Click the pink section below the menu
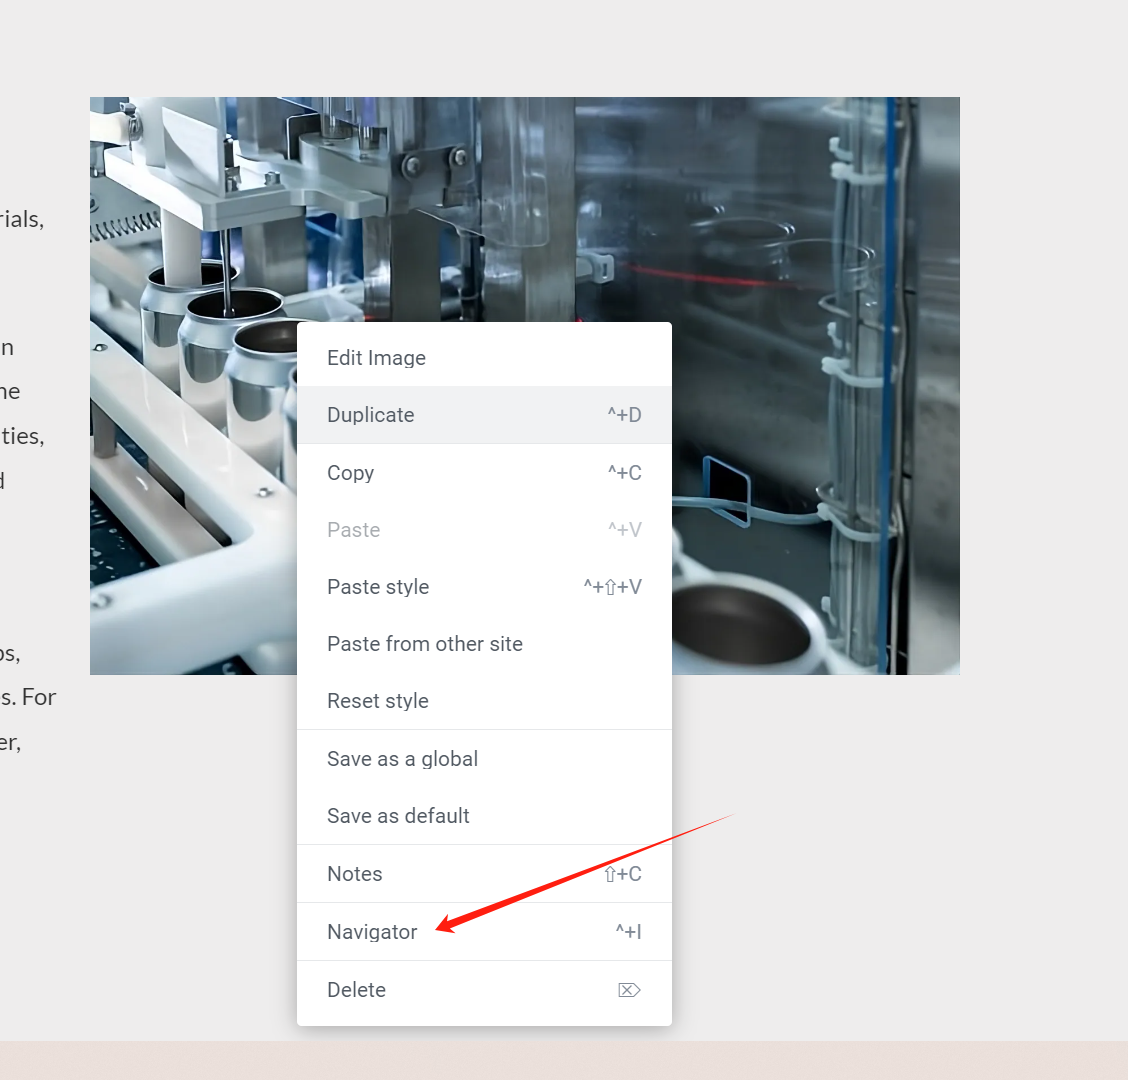The image size is (1128, 1080). [x=564, y=1060]
